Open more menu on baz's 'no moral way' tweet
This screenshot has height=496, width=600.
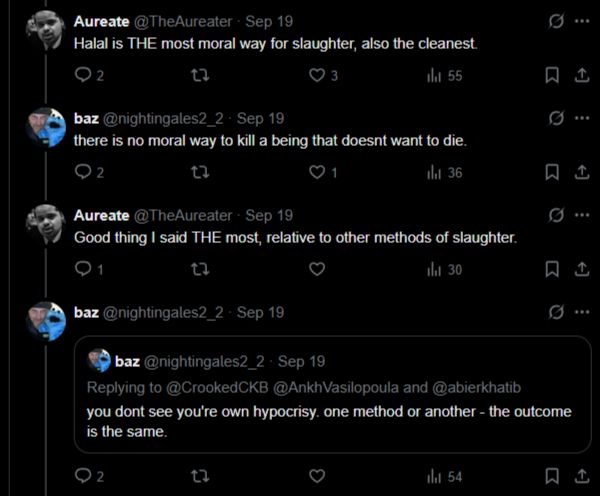coord(582,118)
